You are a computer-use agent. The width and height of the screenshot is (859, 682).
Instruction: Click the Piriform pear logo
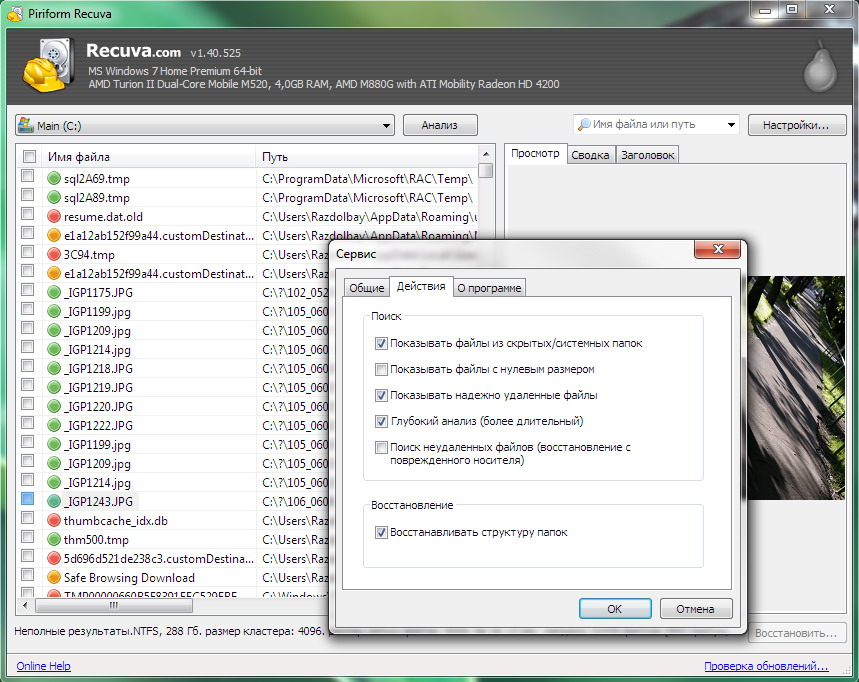click(x=820, y=66)
